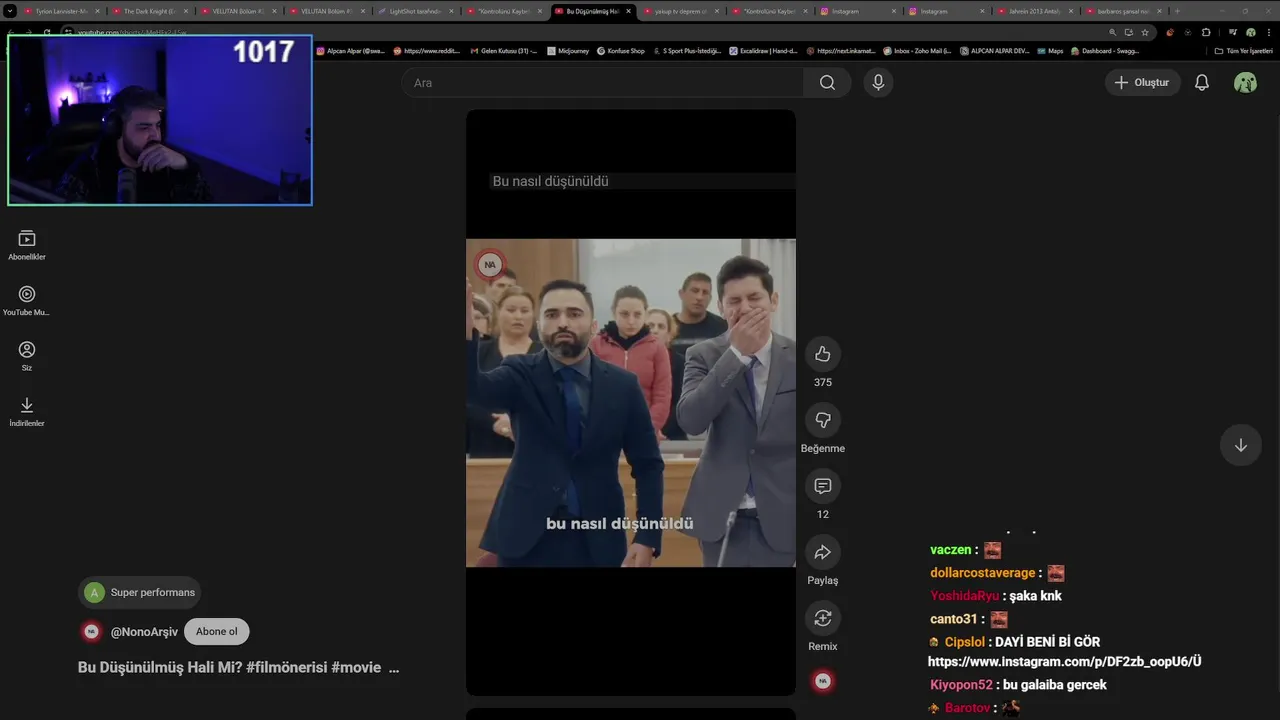
Task: Switch to the Tyrion Lannister tab
Action: coord(62,11)
